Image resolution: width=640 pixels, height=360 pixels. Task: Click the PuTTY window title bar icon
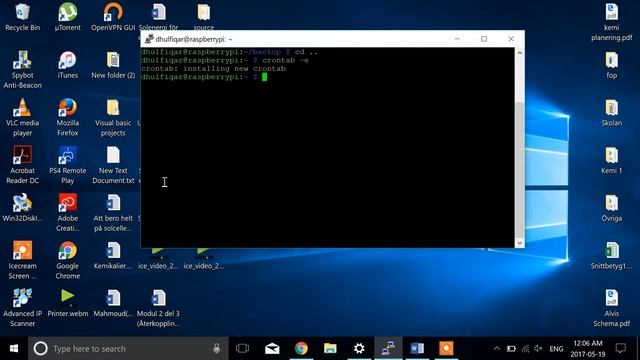(x=149, y=39)
